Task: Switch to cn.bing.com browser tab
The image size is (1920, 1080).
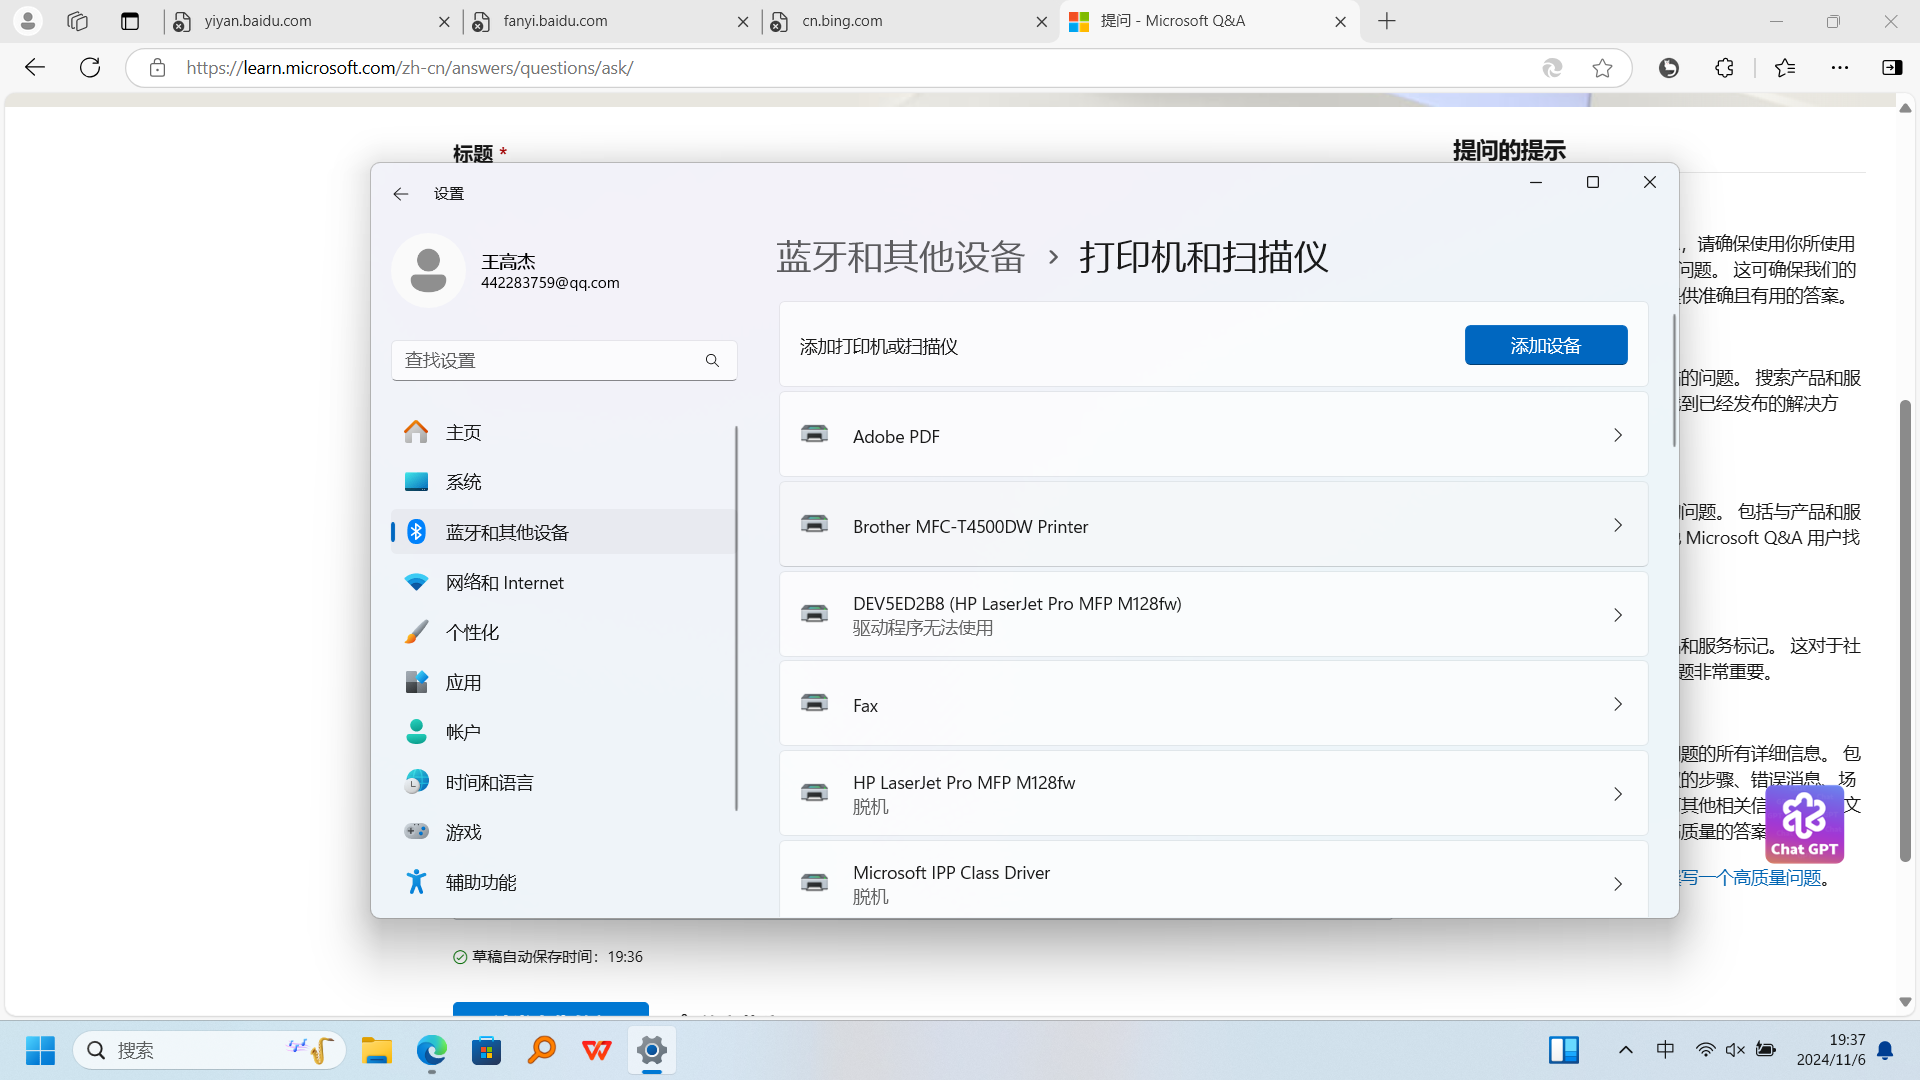Action: [x=908, y=21]
